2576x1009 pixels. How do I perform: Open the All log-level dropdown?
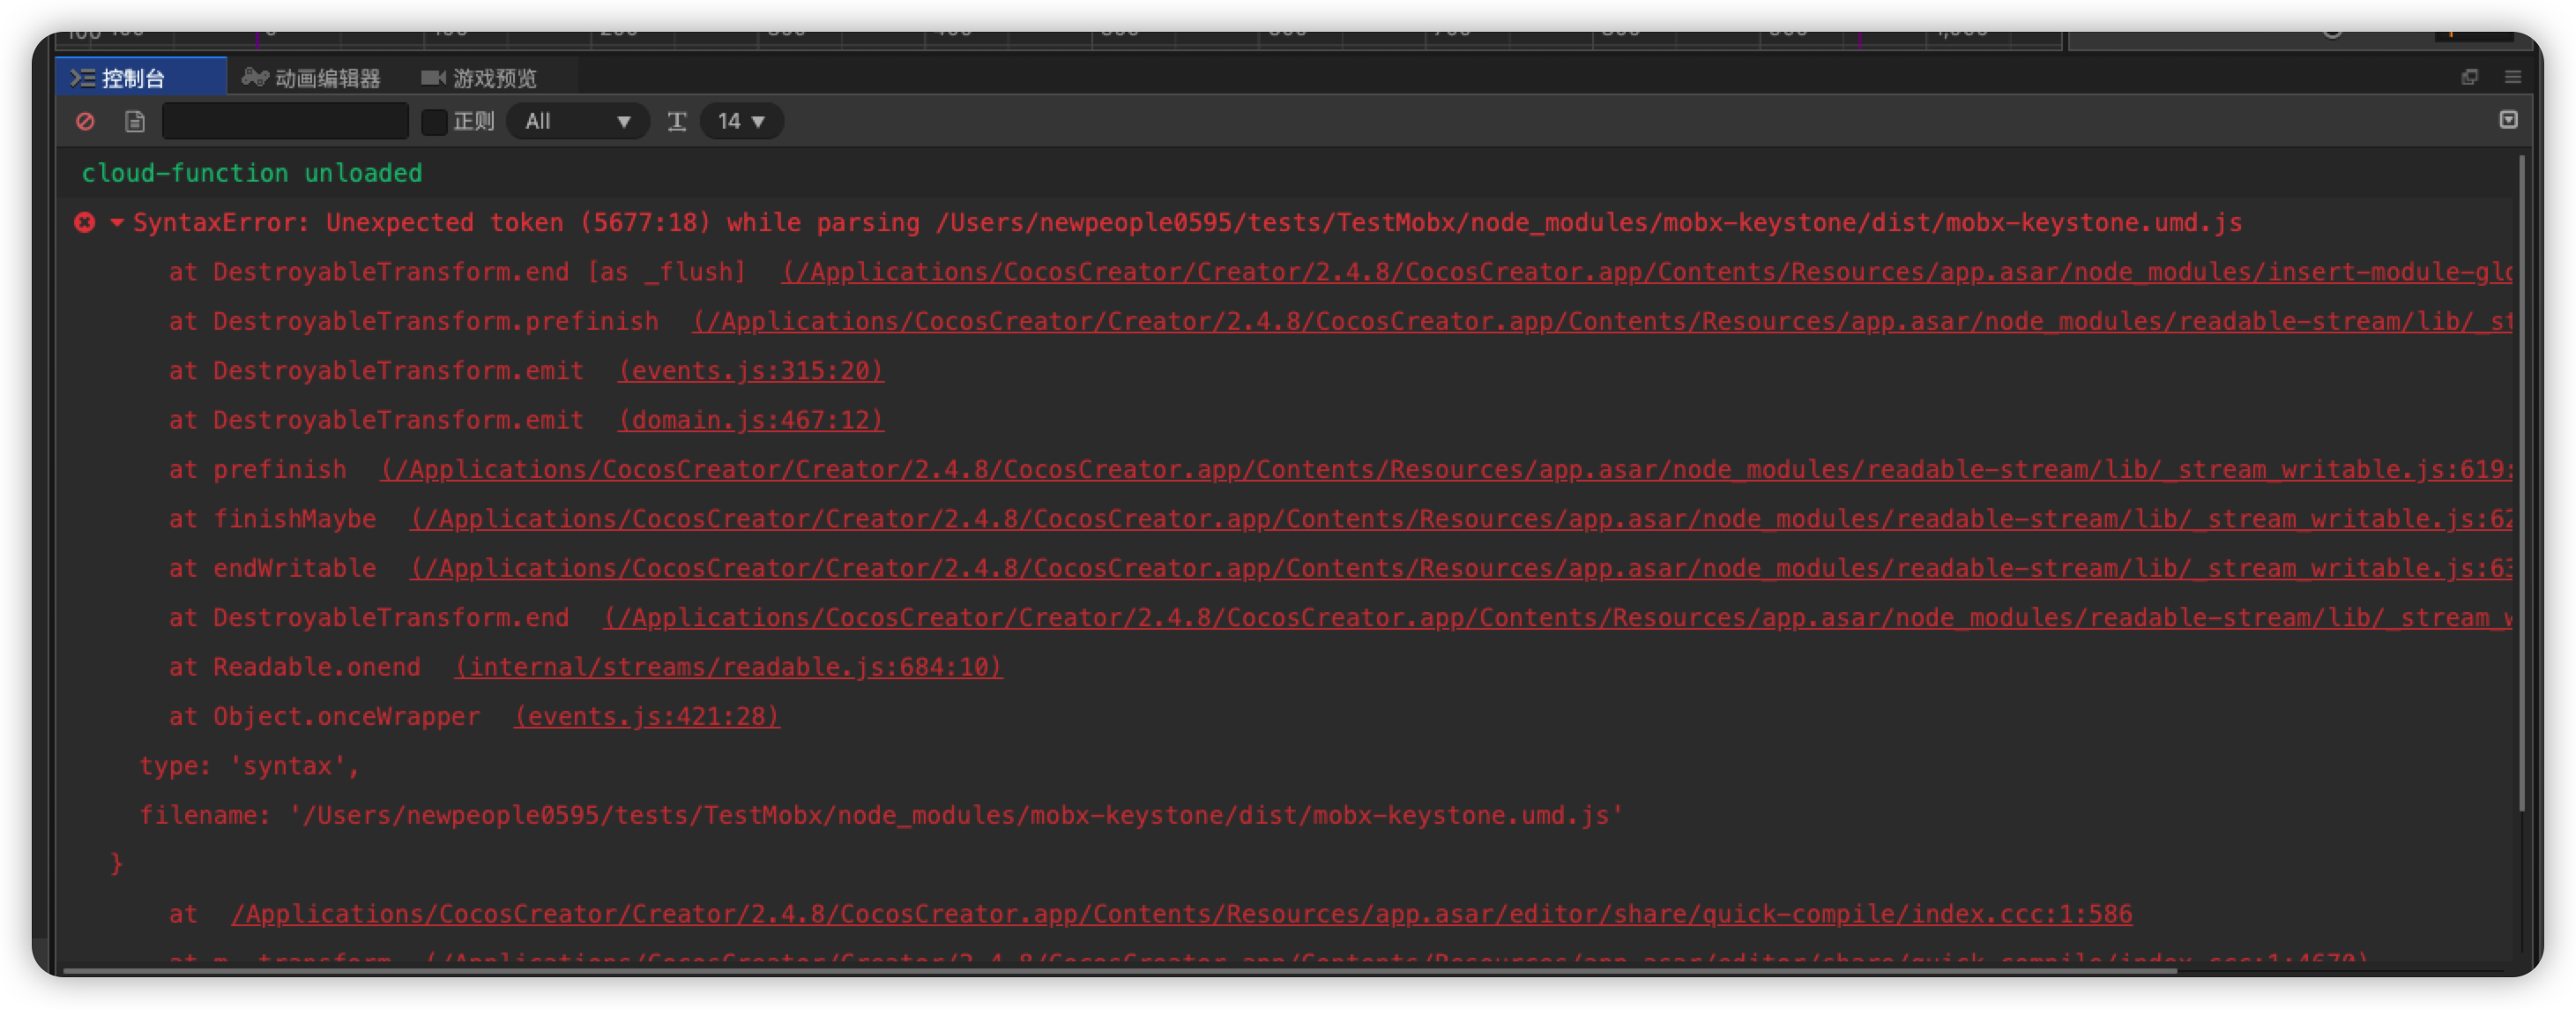tap(577, 121)
